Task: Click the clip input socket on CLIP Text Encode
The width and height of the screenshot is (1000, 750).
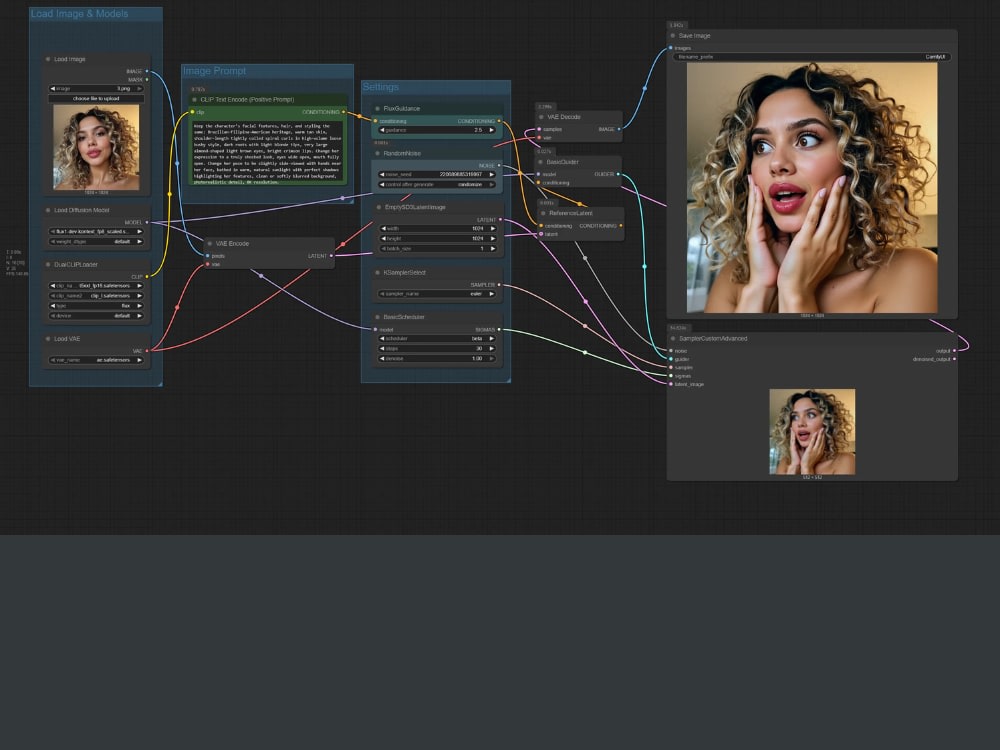Action: [x=193, y=112]
